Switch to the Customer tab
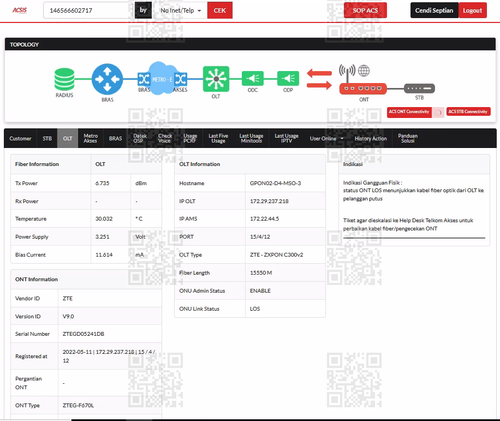 click(x=20, y=138)
